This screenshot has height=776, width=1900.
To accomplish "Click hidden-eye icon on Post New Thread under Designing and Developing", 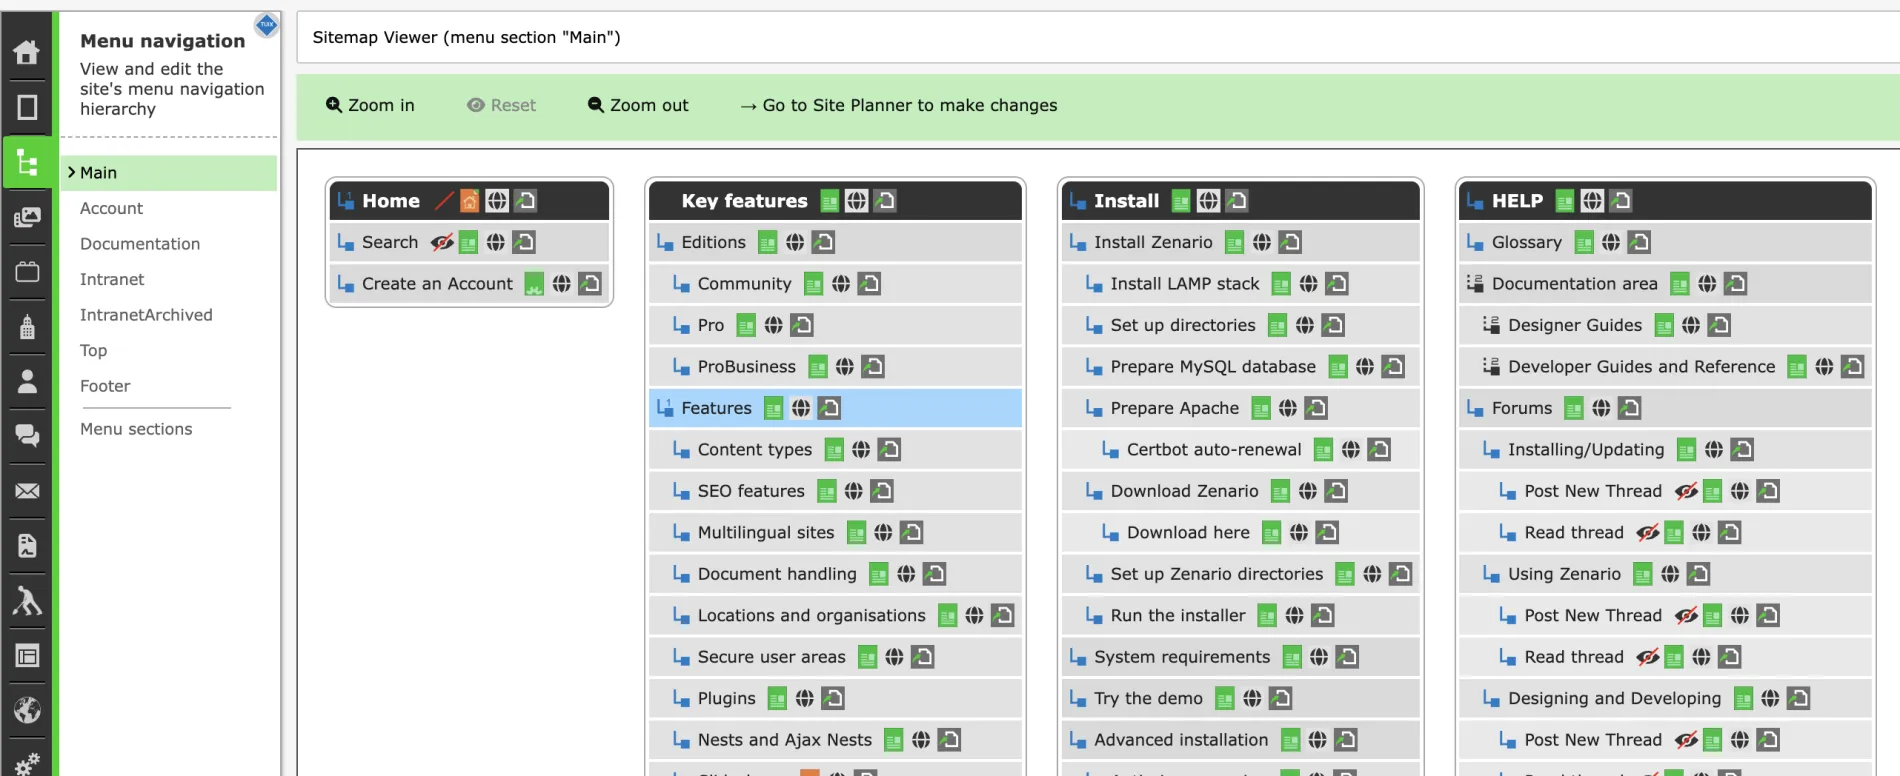I will pyautogui.click(x=1686, y=740).
